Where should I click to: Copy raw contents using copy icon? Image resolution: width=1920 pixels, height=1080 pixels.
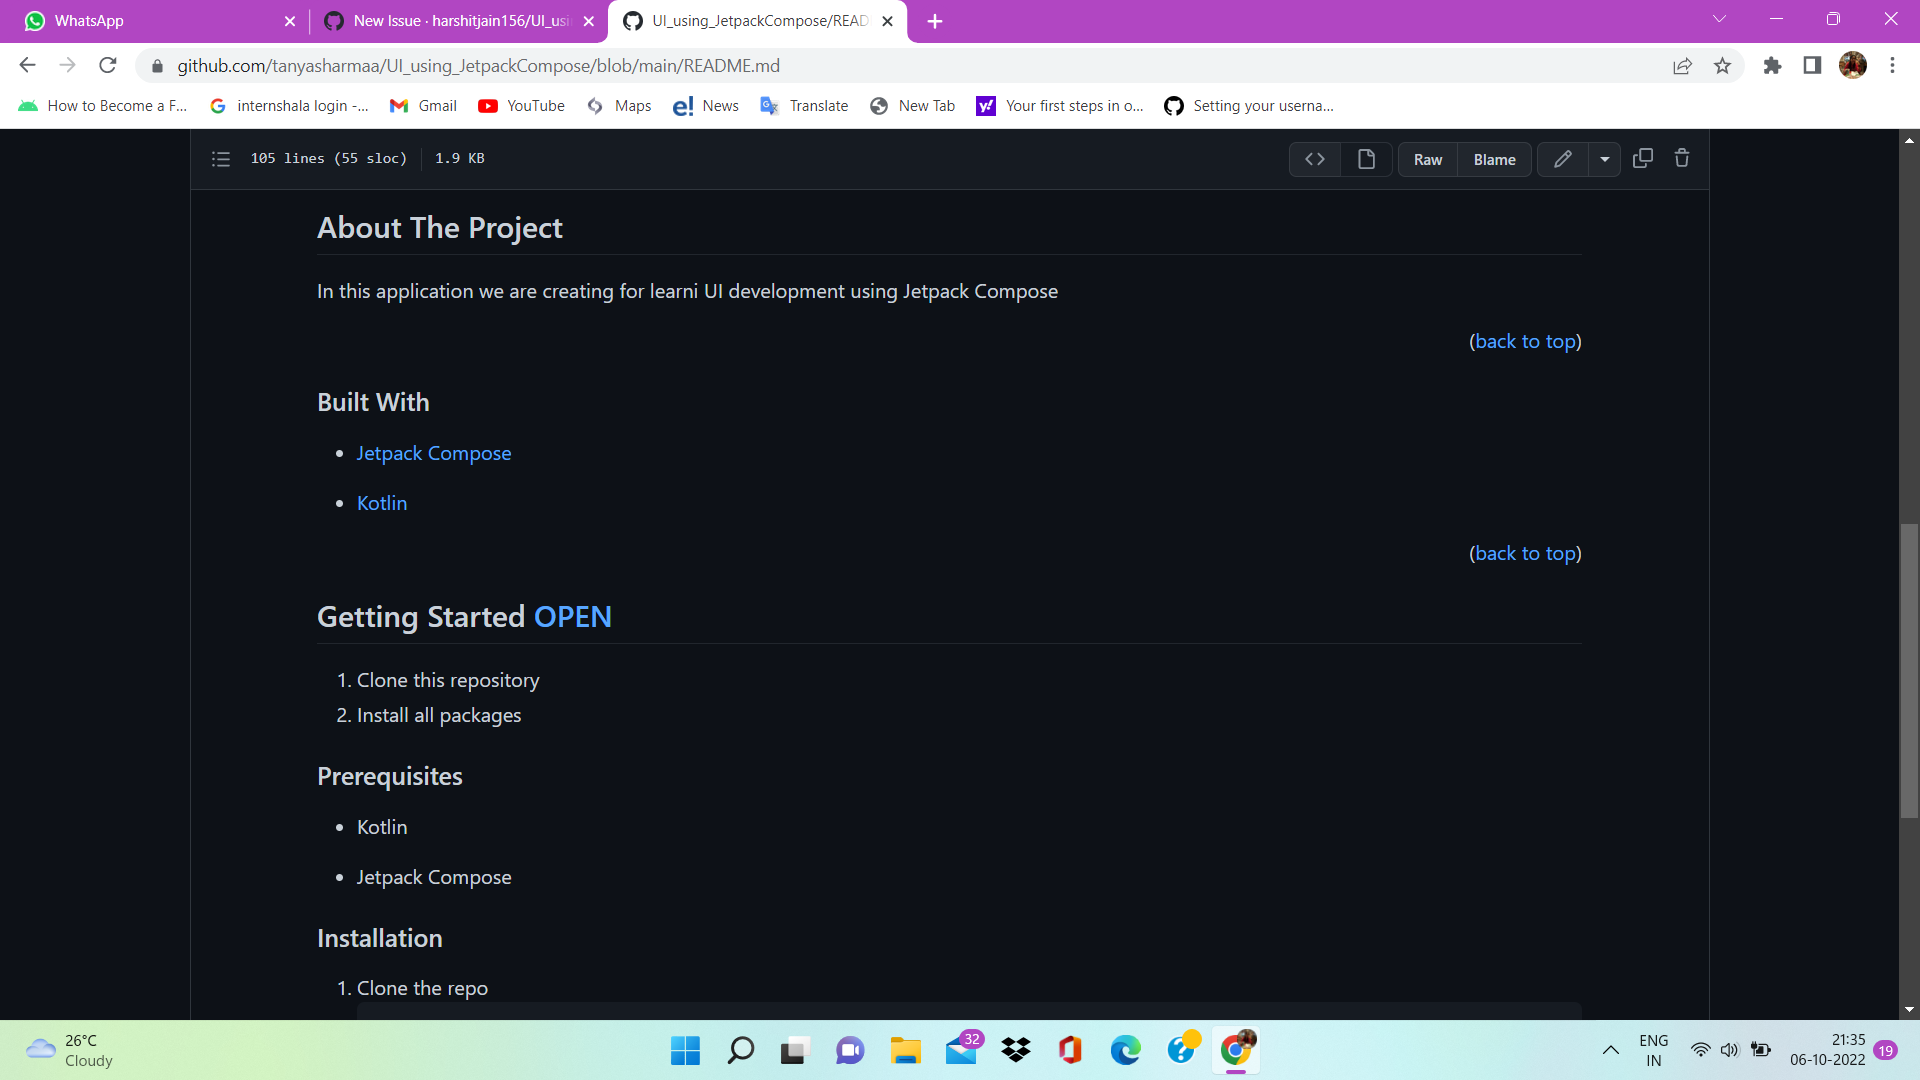pos(1642,158)
